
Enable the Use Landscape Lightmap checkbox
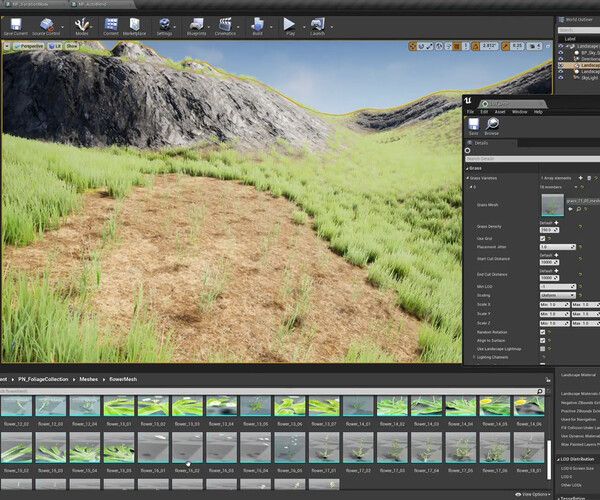(543, 348)
